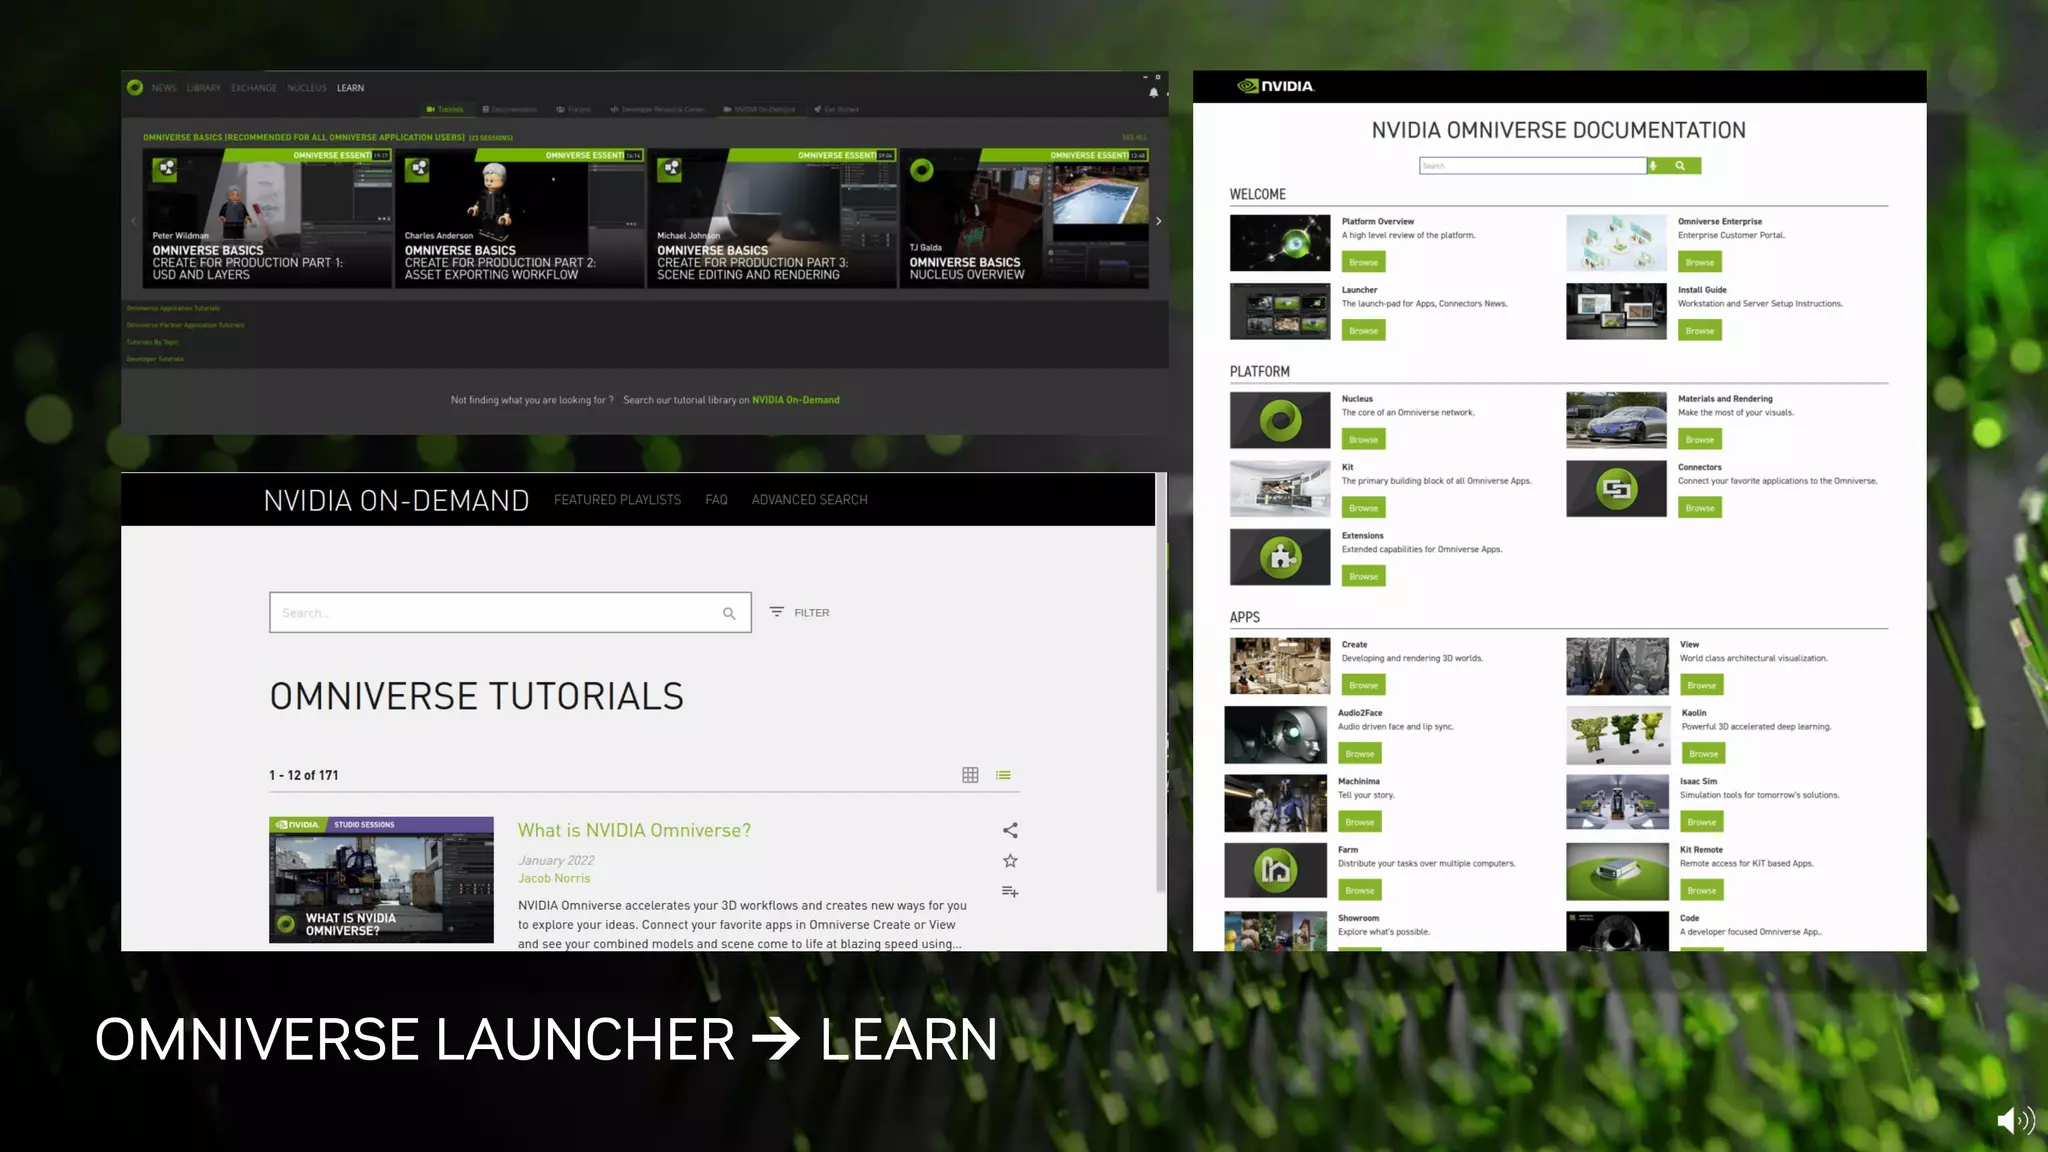Click the On-Demand page vertical scrollbar
Screen dimensions: 2048x1152
point(1160,684)
